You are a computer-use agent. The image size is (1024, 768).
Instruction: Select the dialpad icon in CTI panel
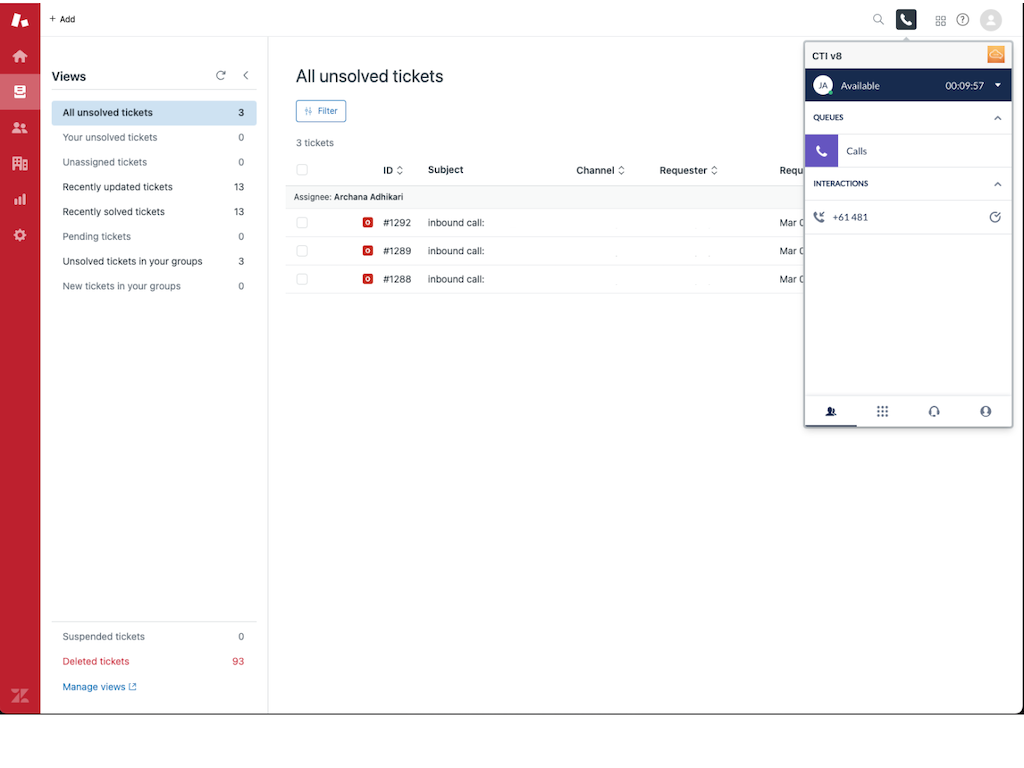coord(882,411)
